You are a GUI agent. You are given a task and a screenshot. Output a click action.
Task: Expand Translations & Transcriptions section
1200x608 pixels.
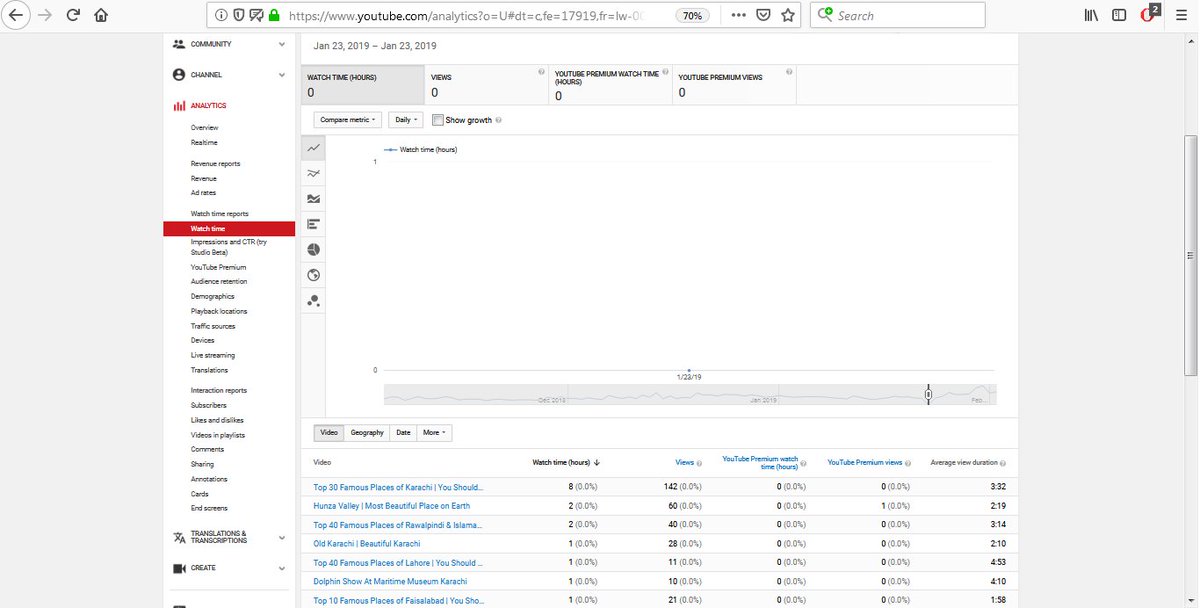(x=230, y=537)
